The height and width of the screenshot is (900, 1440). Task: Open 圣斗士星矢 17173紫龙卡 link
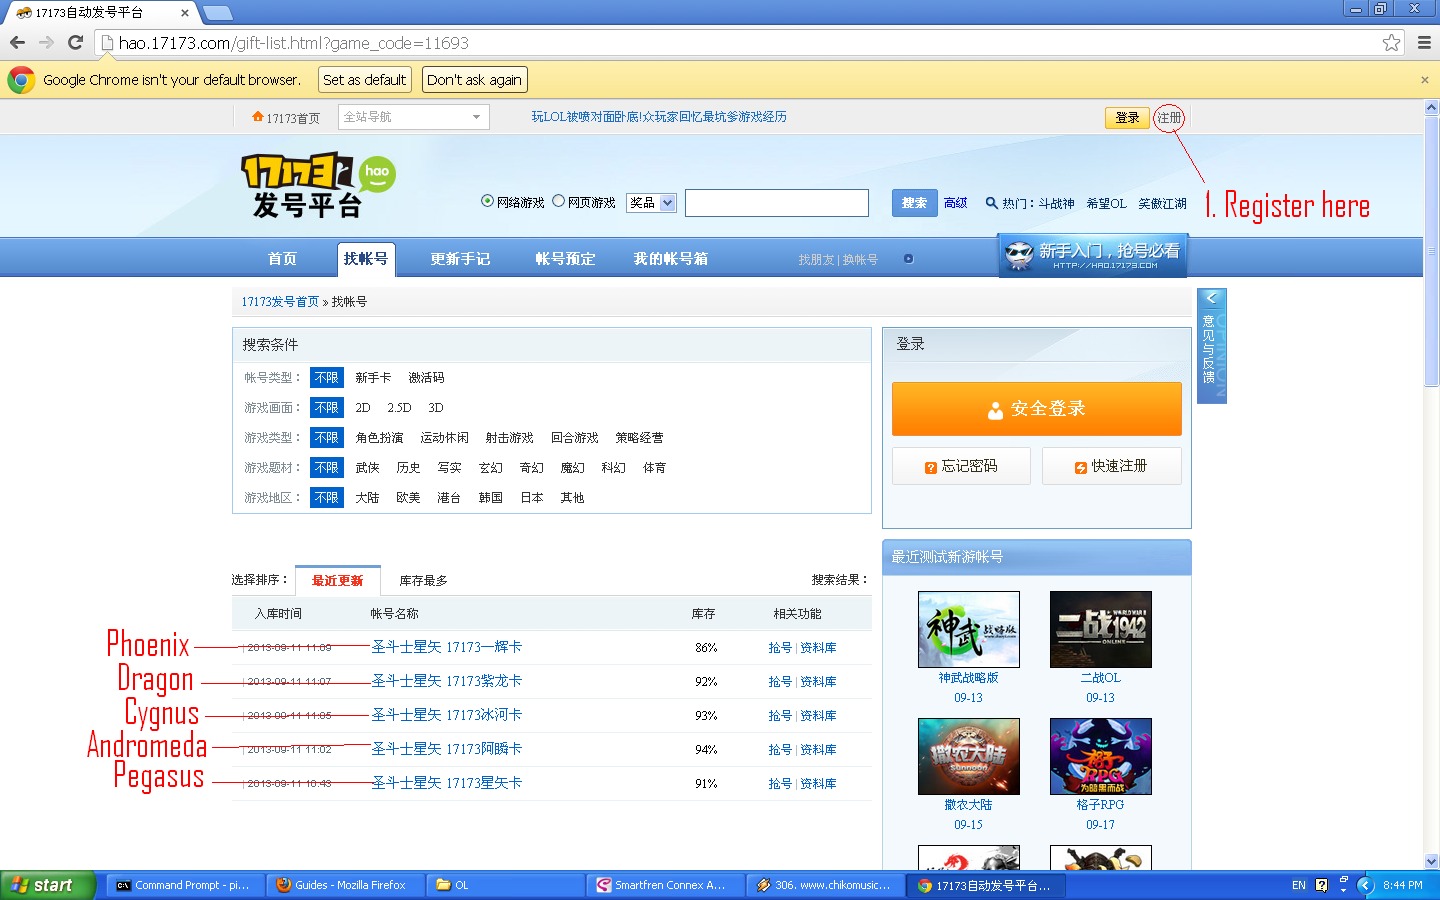(446, 682)
